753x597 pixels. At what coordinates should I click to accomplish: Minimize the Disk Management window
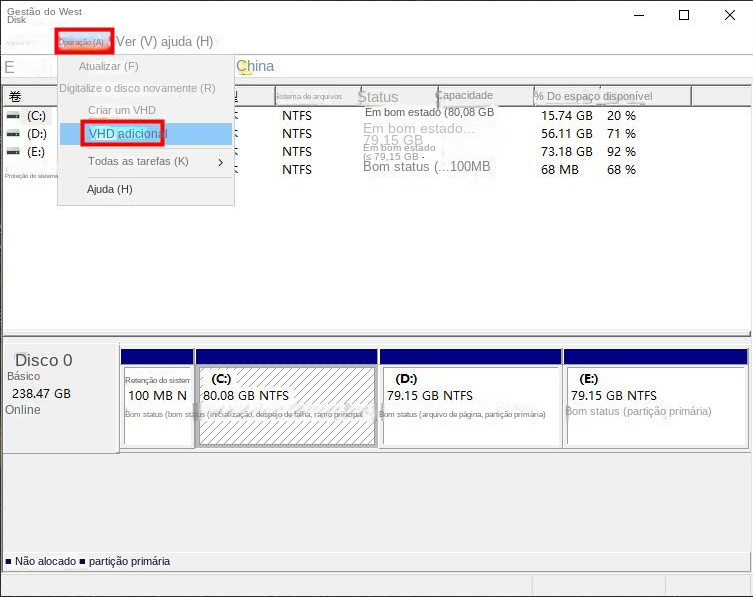(639, 15)
